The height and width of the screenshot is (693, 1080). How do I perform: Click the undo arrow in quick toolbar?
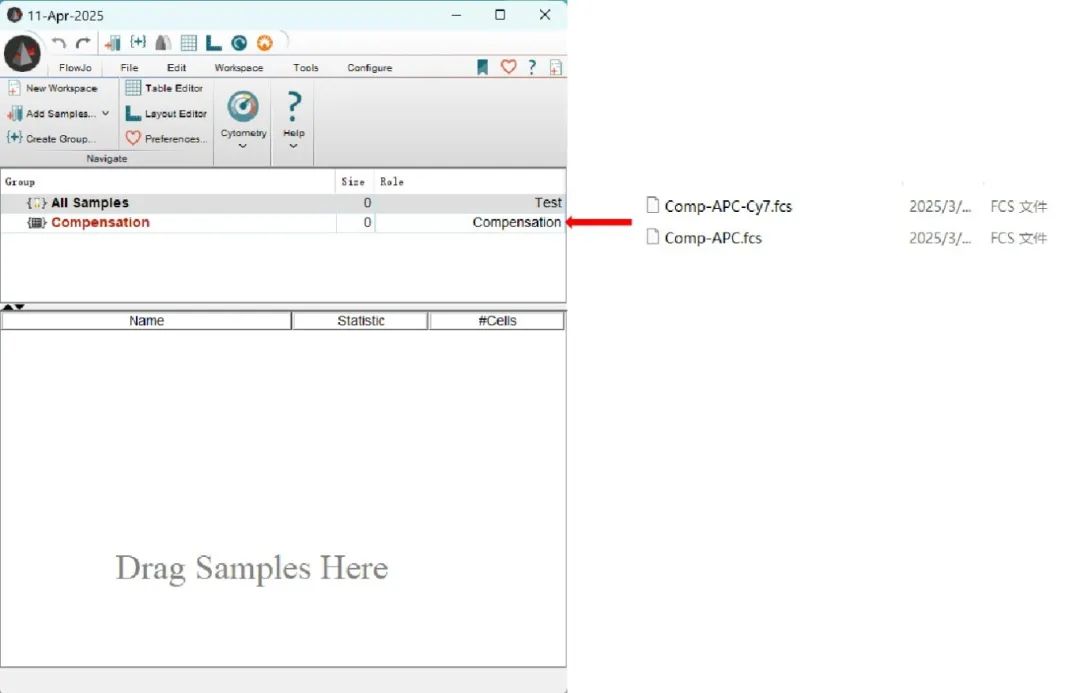pyautogui.click(x=59, y=43)
